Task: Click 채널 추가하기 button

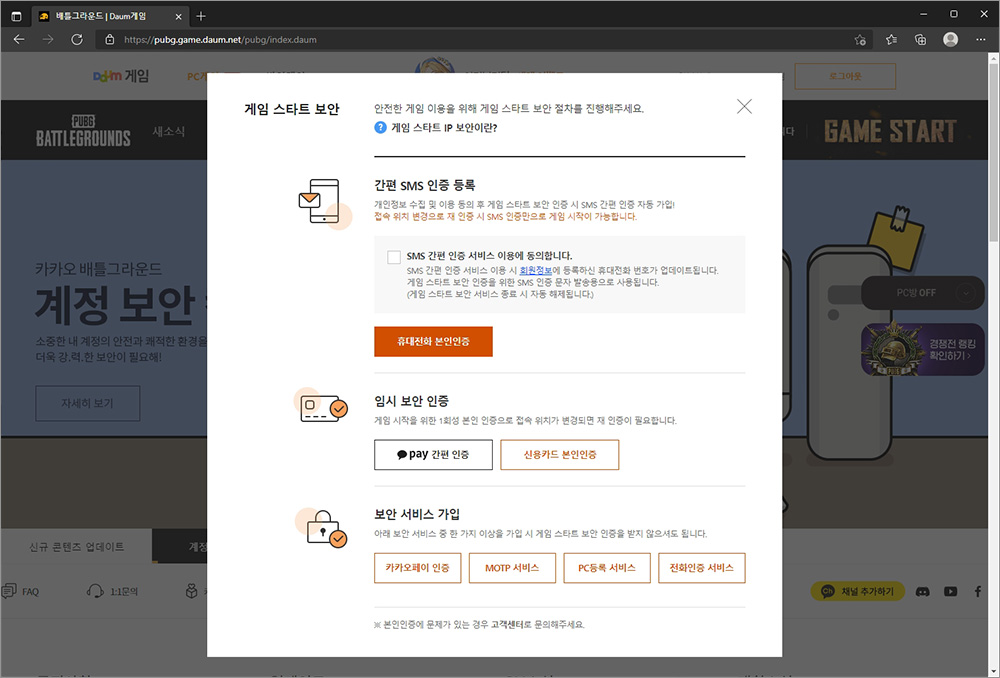Action: (x=858, y=591)
